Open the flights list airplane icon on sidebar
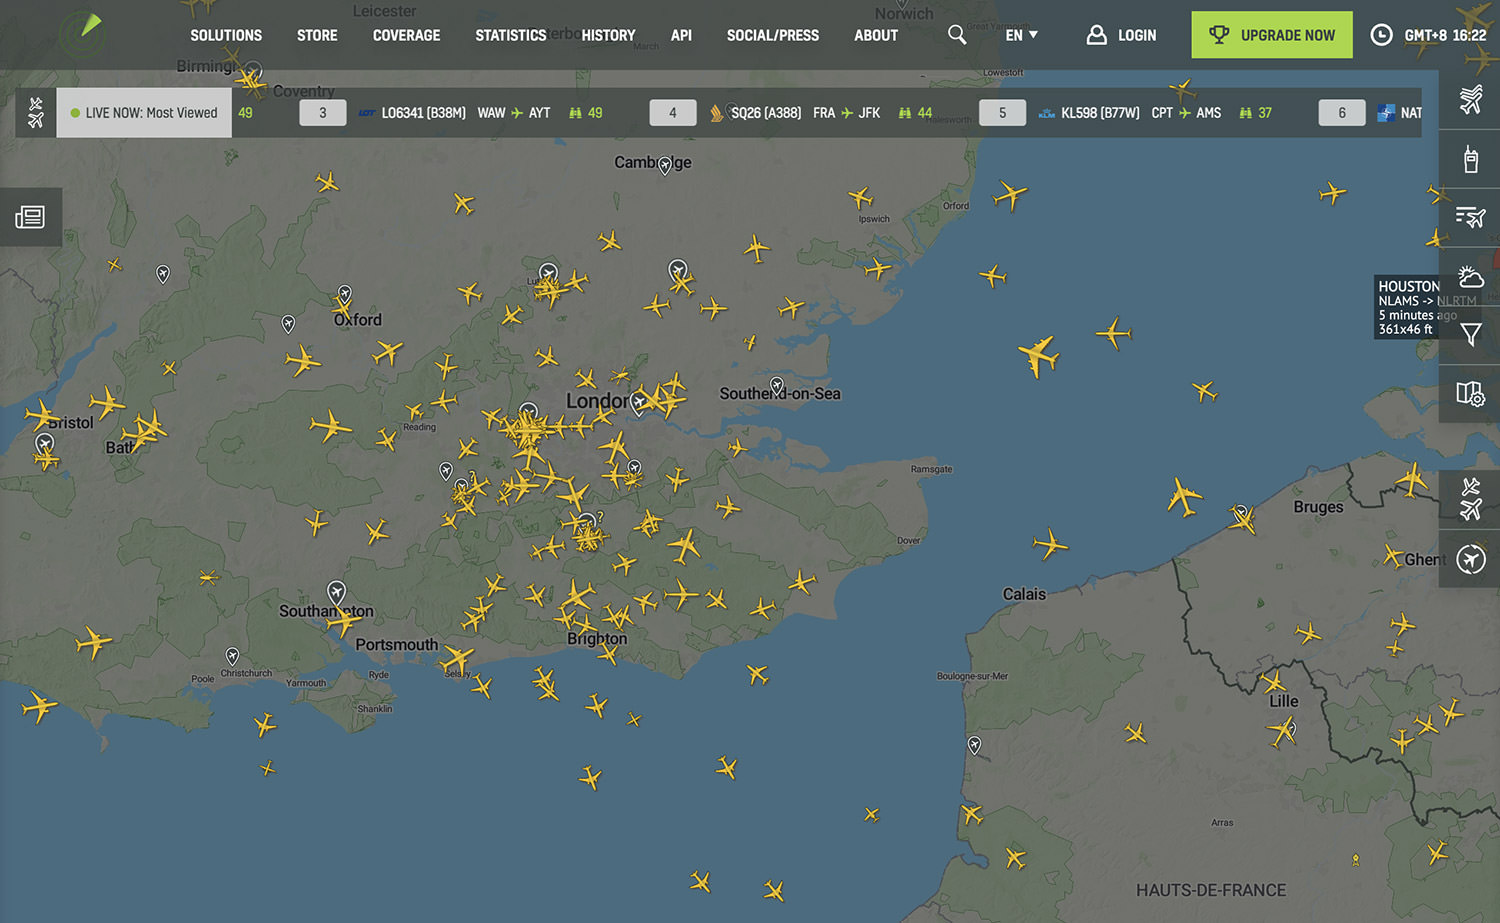 click(x=1470, y=99)
